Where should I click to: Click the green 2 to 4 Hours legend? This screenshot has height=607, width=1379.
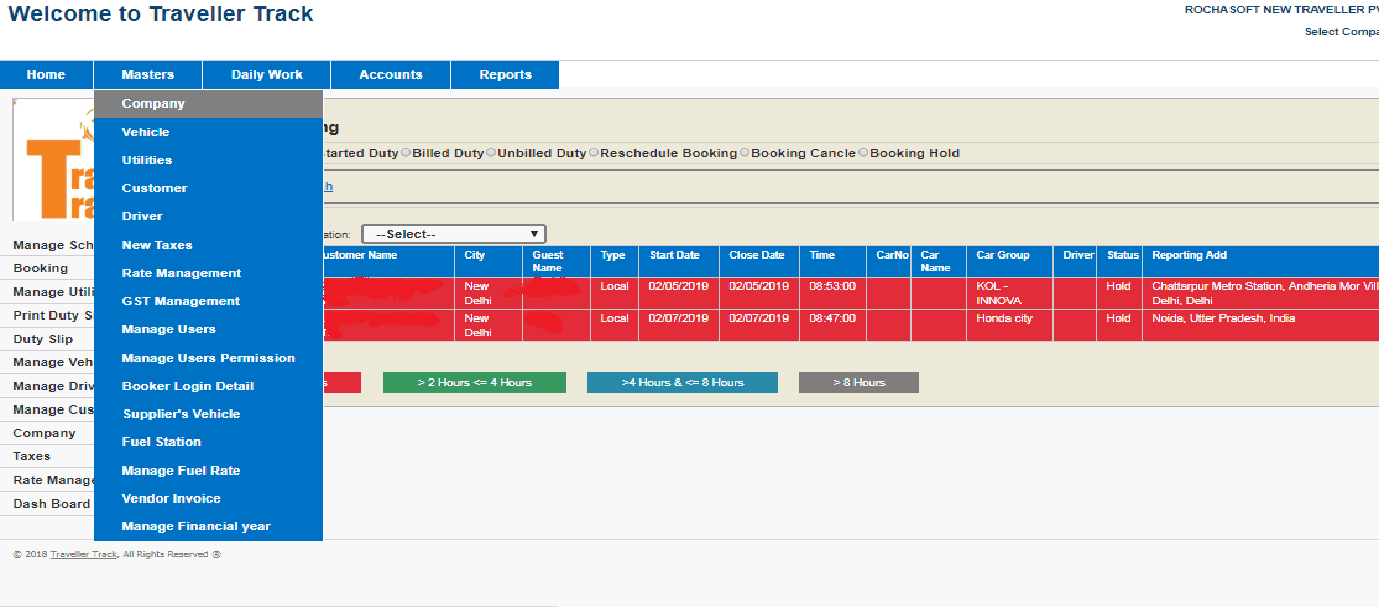(x=474, y=383)
